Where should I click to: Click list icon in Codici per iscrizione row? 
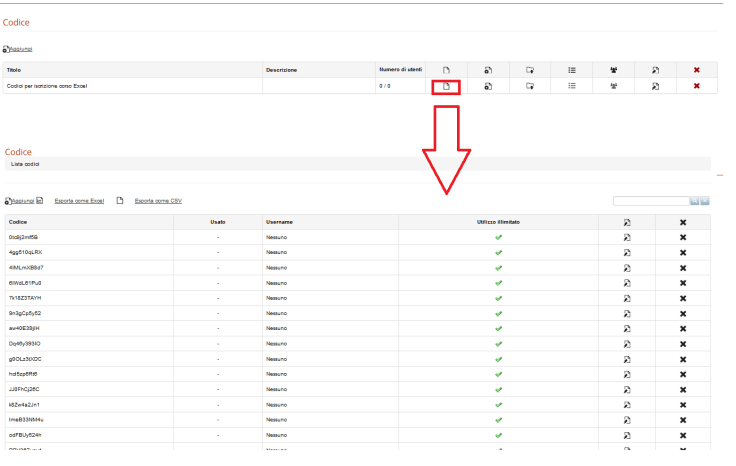tap(572, 87)
